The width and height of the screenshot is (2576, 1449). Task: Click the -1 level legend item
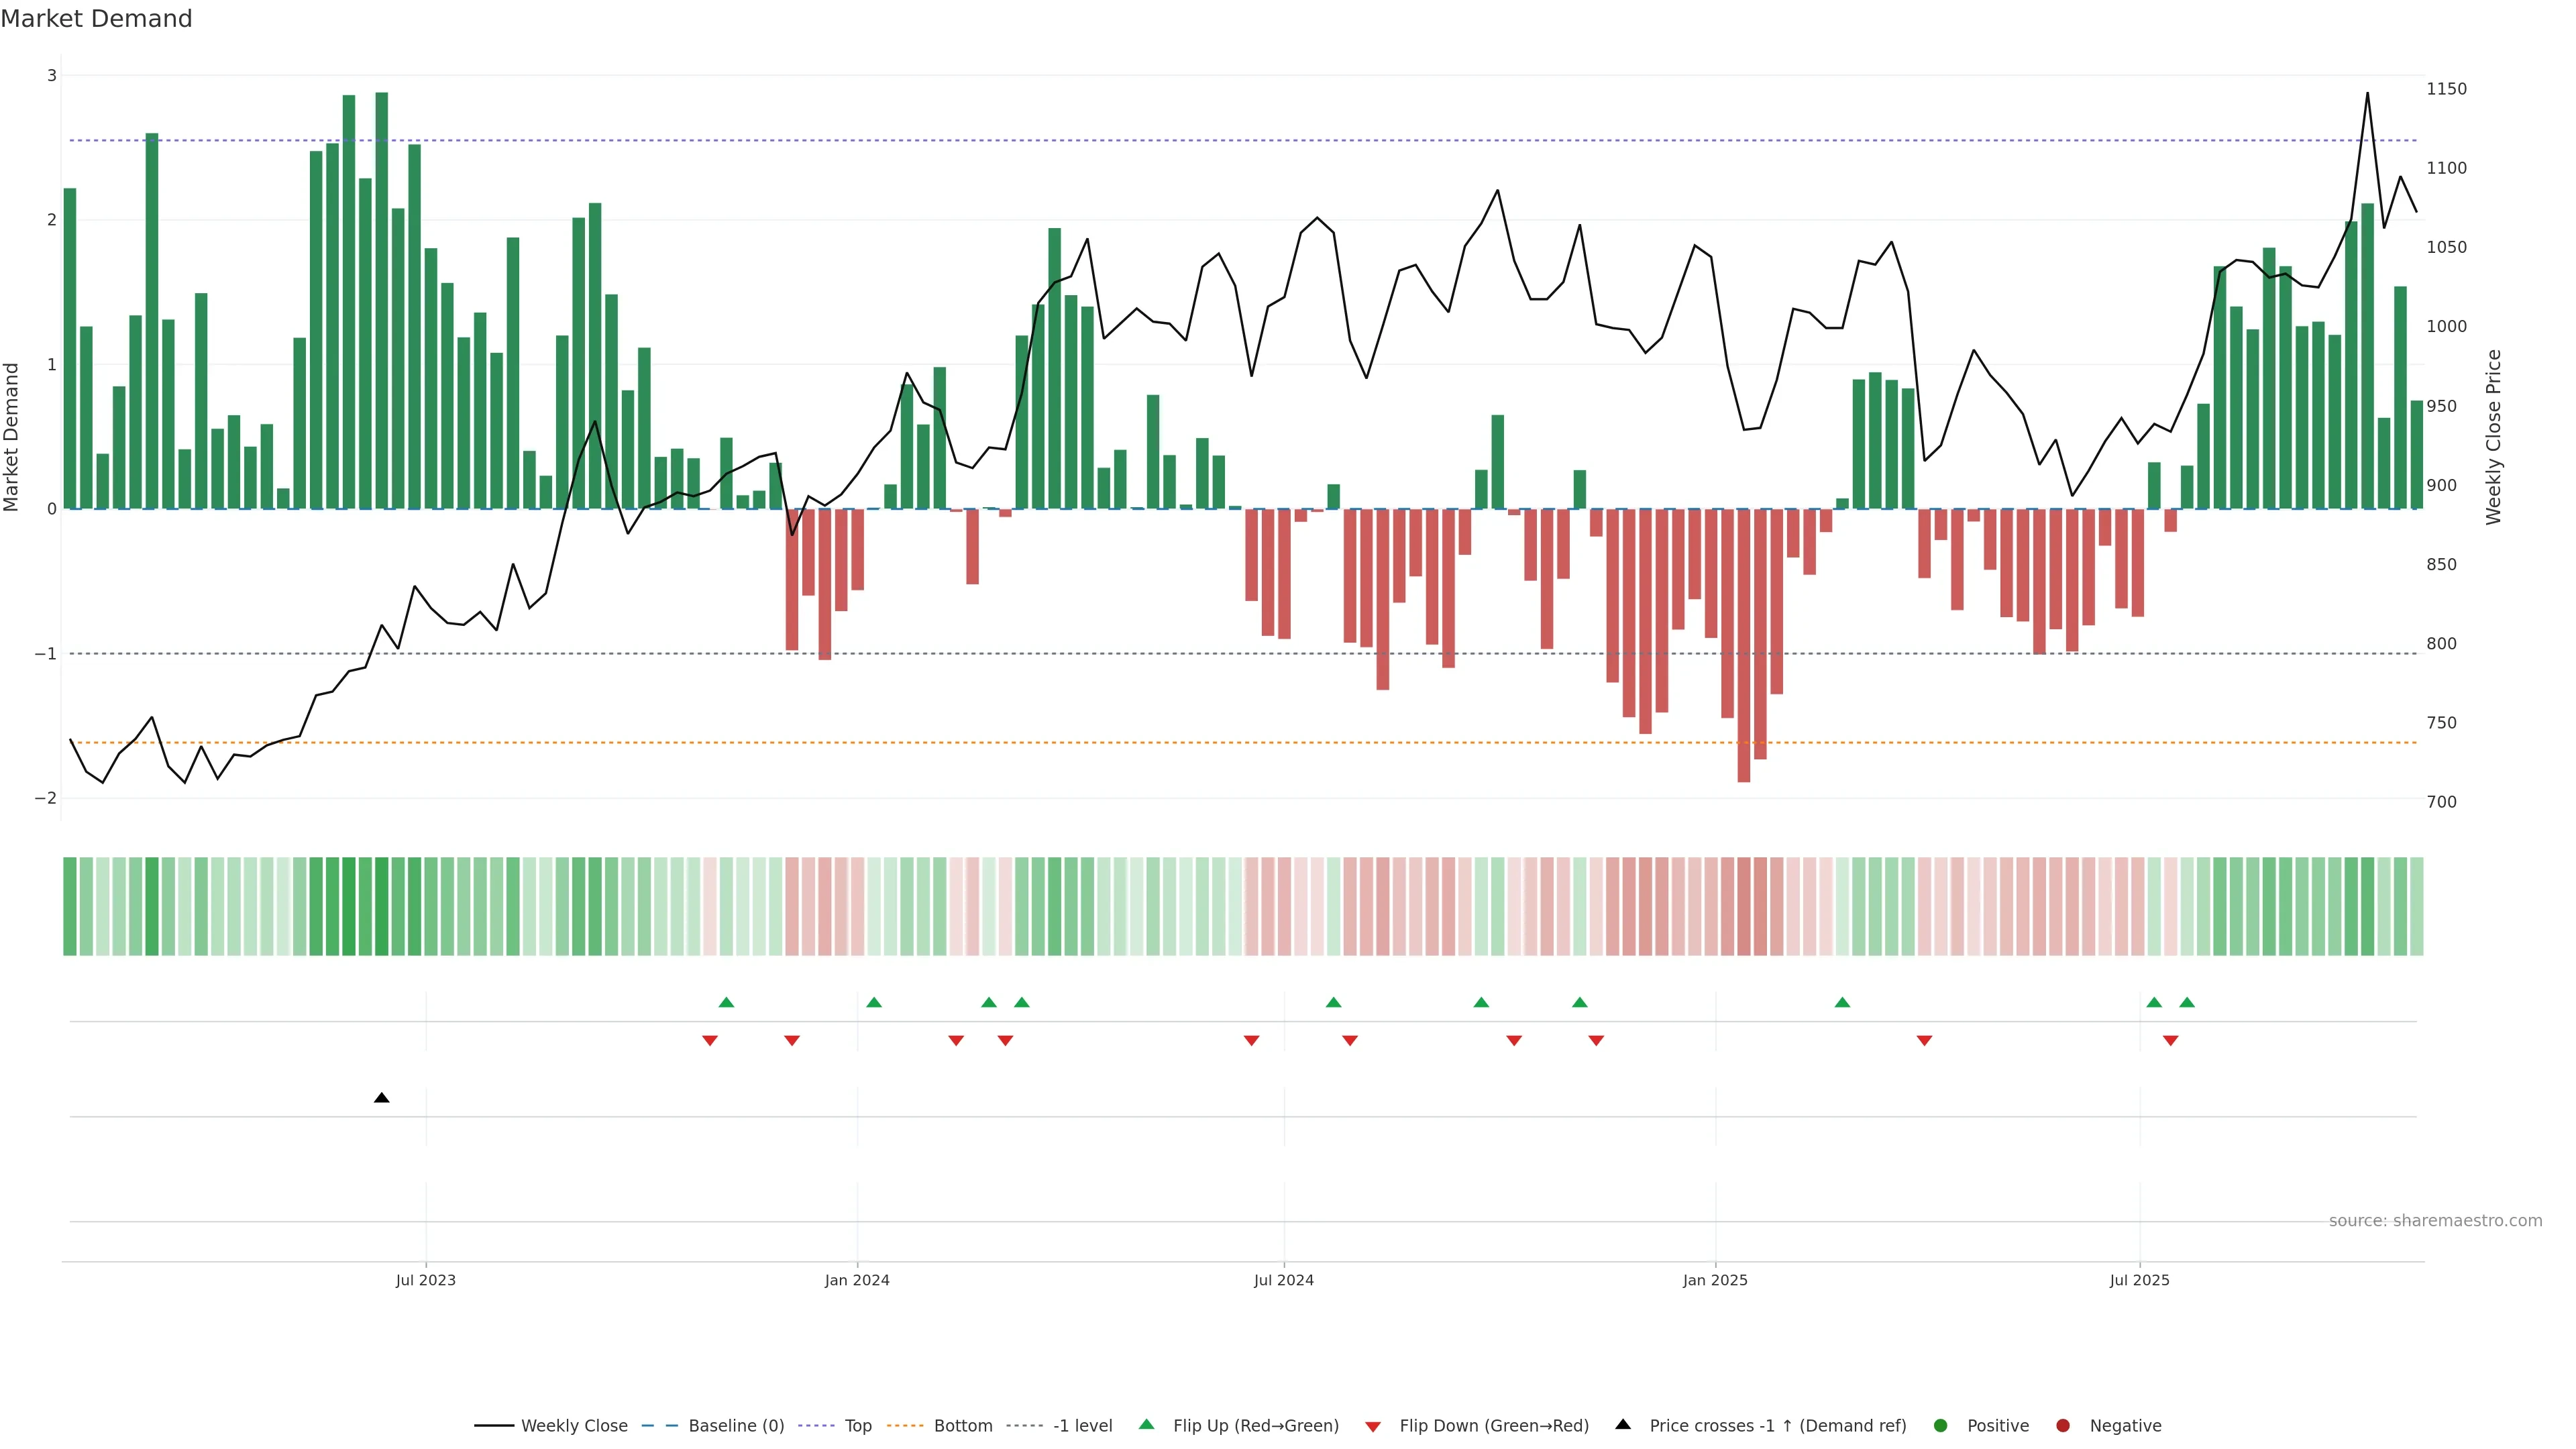(1082, 1425)
